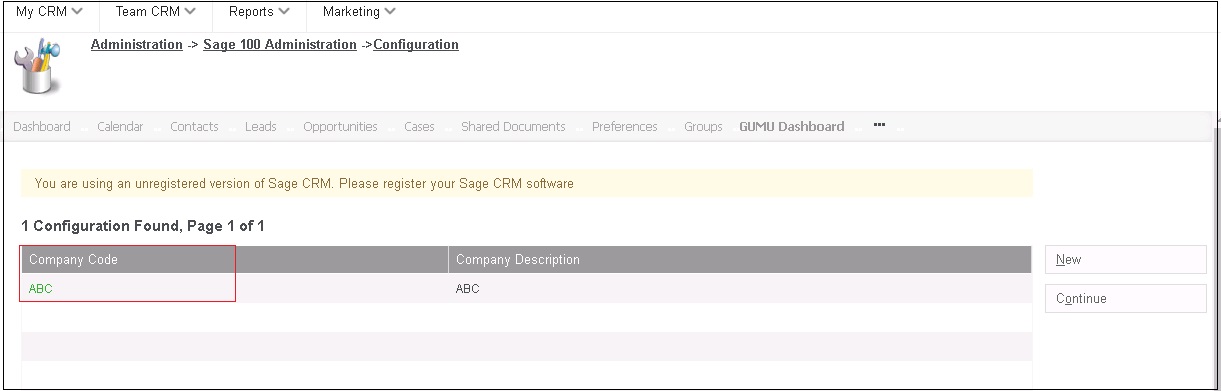Go to the Contacts tab
Viewport: 1221px width, 391px height.
pos(194,127)
